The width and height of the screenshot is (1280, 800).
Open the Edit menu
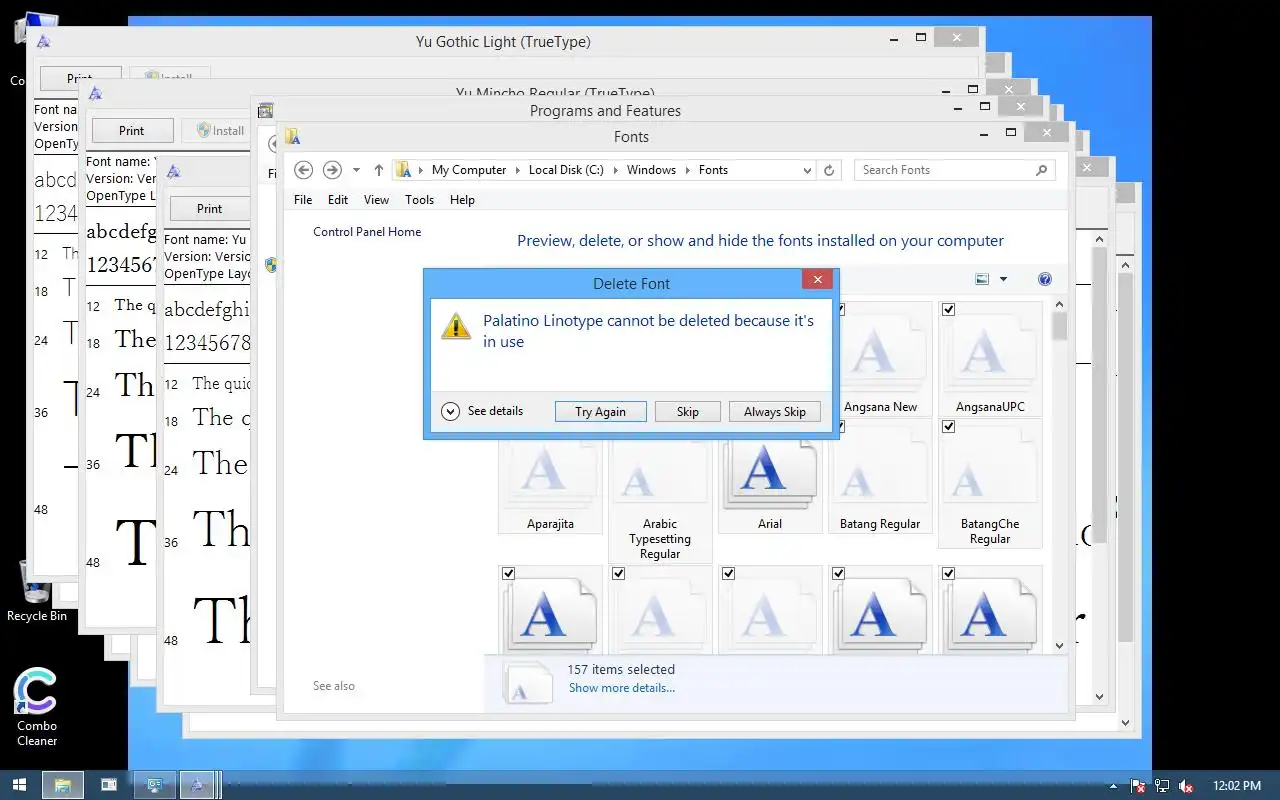tap(338, 200)
